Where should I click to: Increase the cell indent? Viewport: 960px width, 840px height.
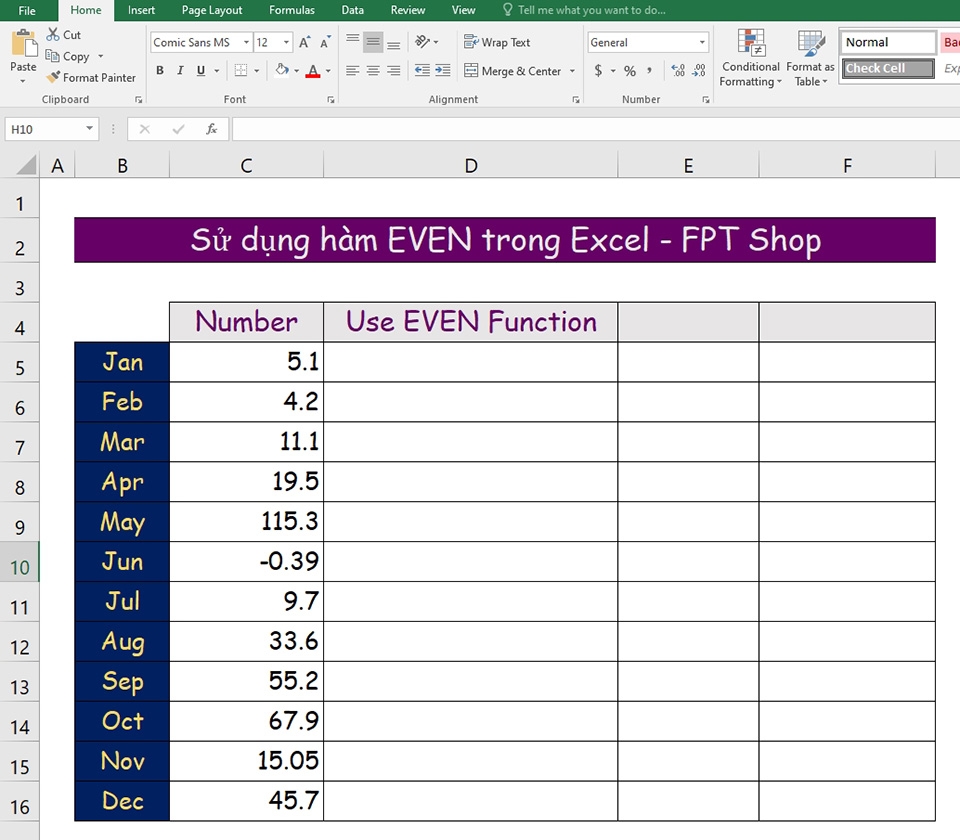[x=443, y=70]
